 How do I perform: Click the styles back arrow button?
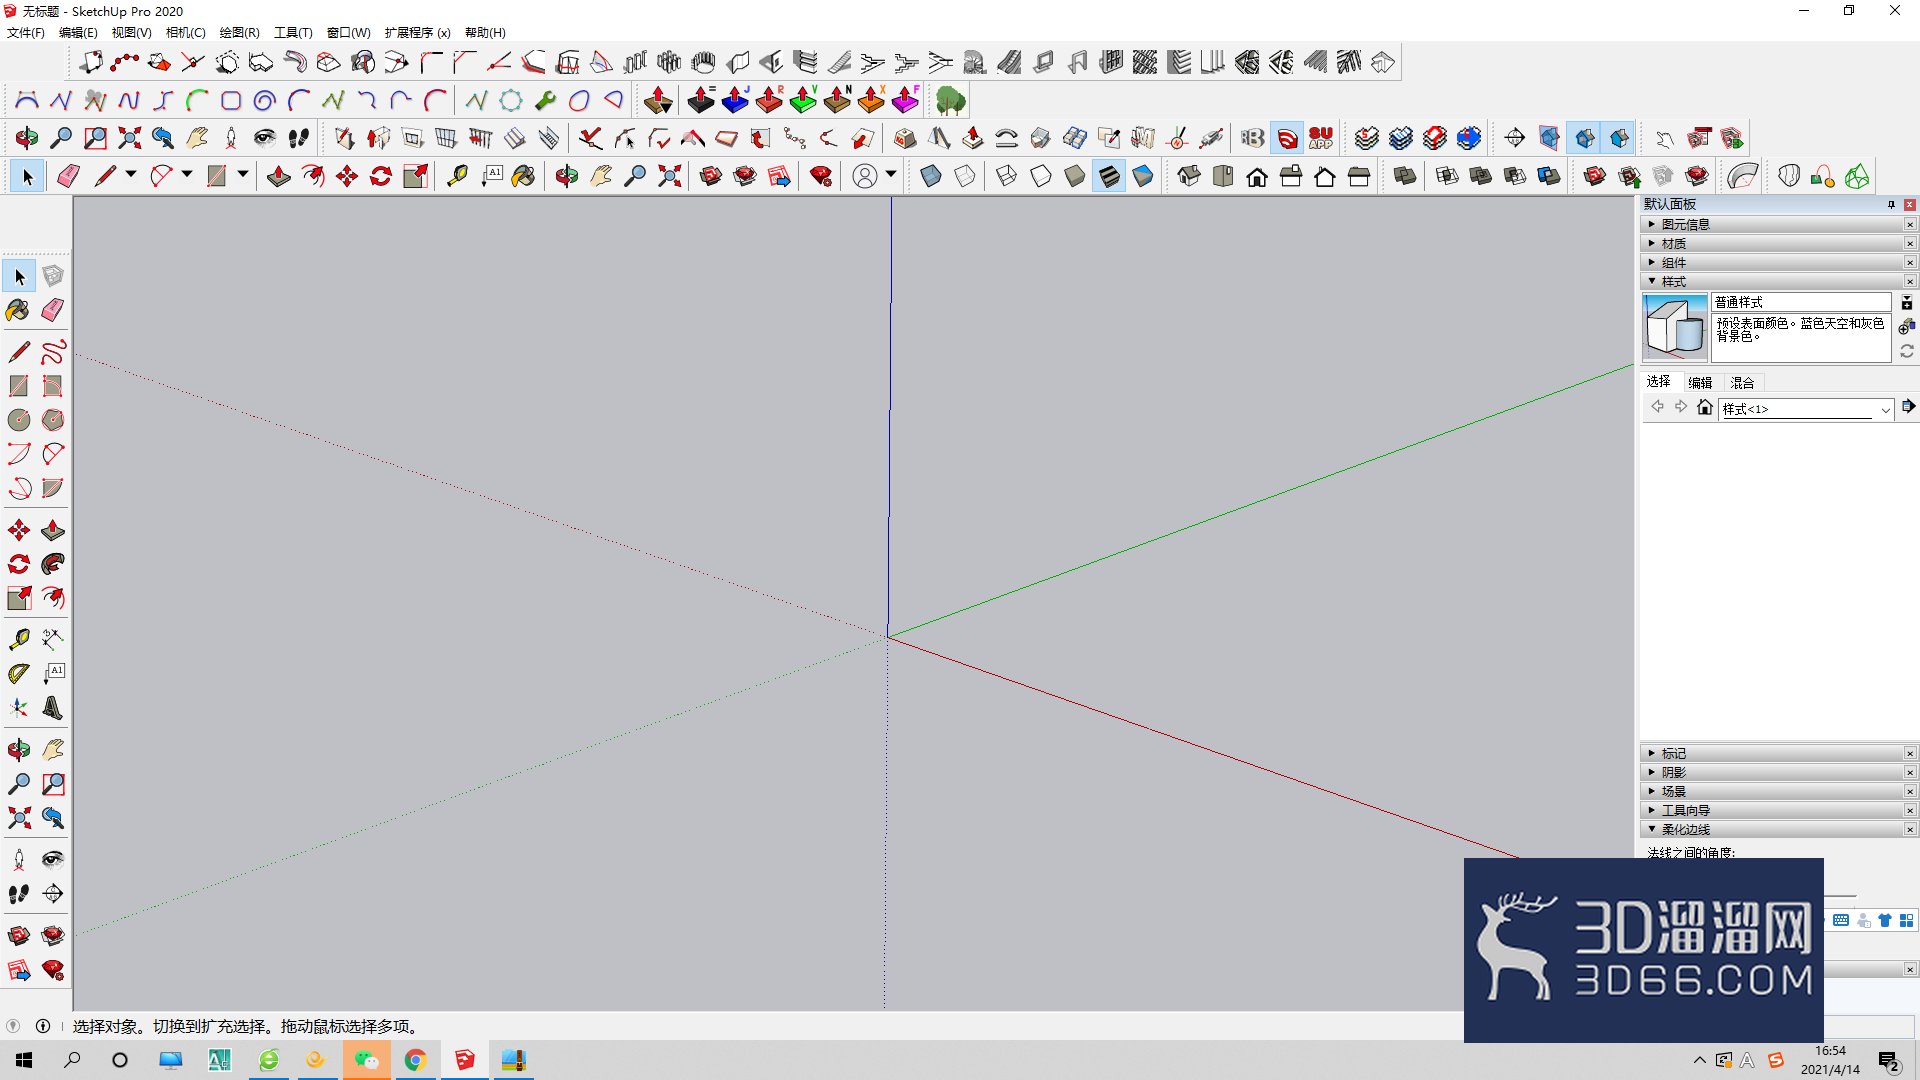(1657, 407)
